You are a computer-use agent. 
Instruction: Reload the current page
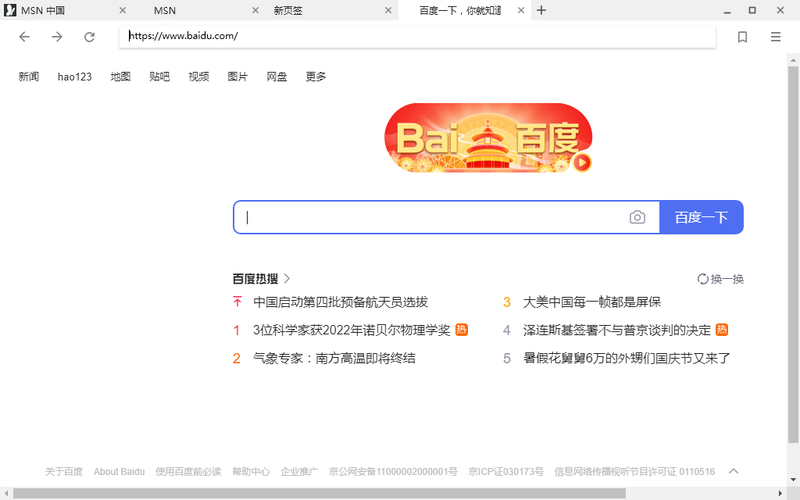tap(89, 37)
